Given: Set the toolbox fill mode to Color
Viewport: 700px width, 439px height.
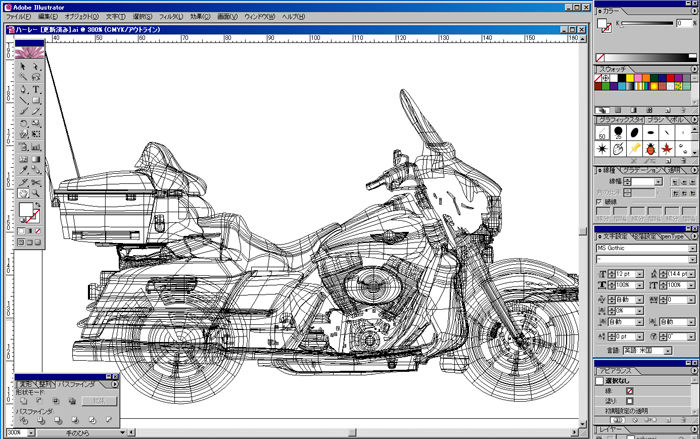Looking at the screenshot, I should (x=21, y=231).
